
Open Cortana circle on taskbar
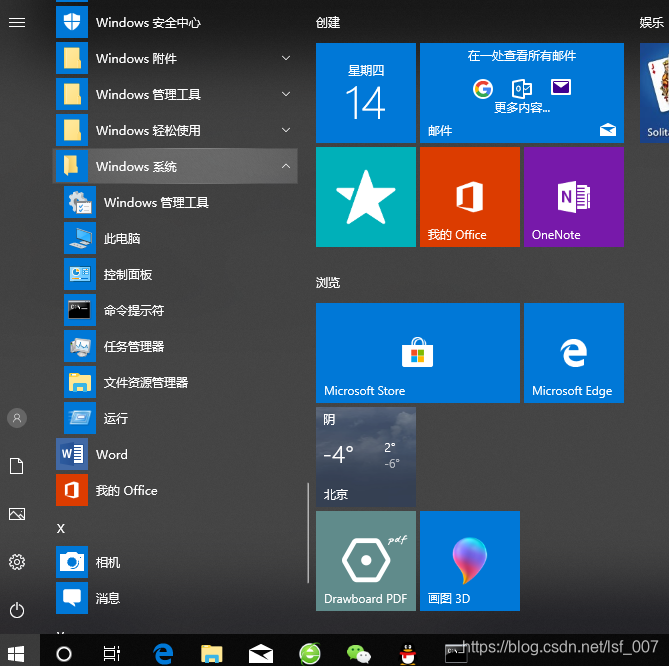click(x=64, y=653)
